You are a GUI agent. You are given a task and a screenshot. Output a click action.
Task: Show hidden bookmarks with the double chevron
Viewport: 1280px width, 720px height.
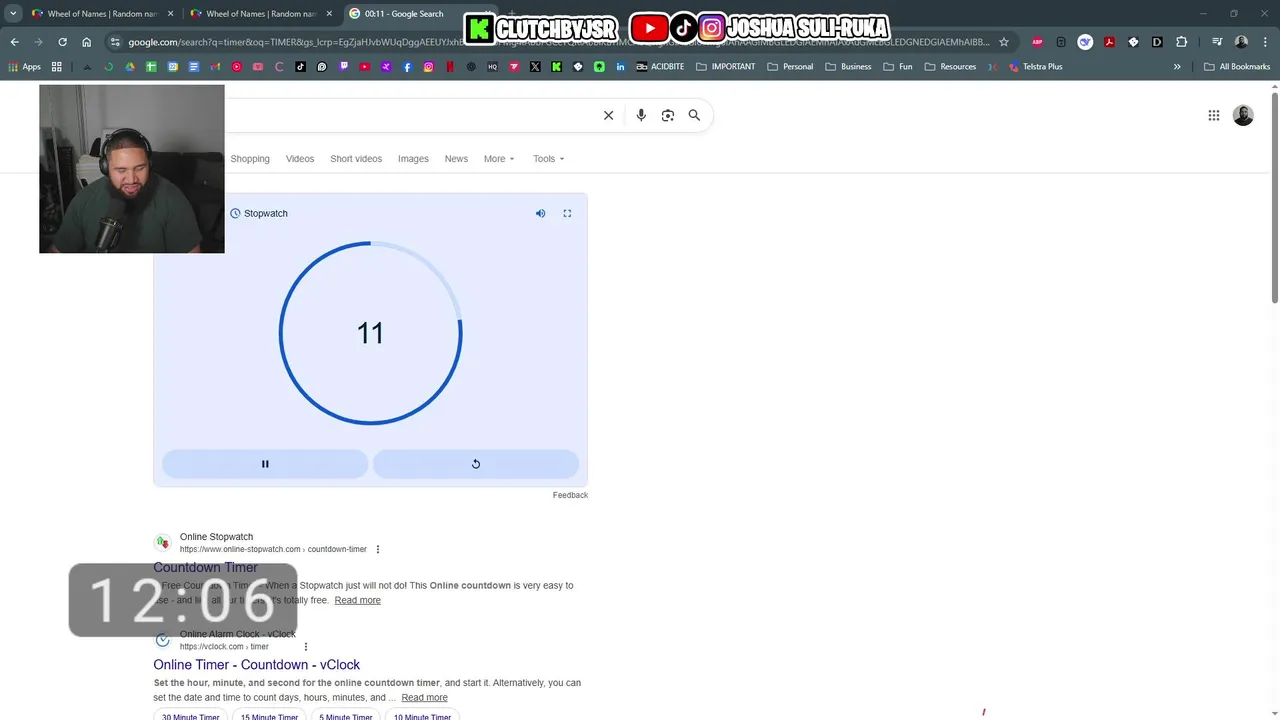pos(1177,67)
